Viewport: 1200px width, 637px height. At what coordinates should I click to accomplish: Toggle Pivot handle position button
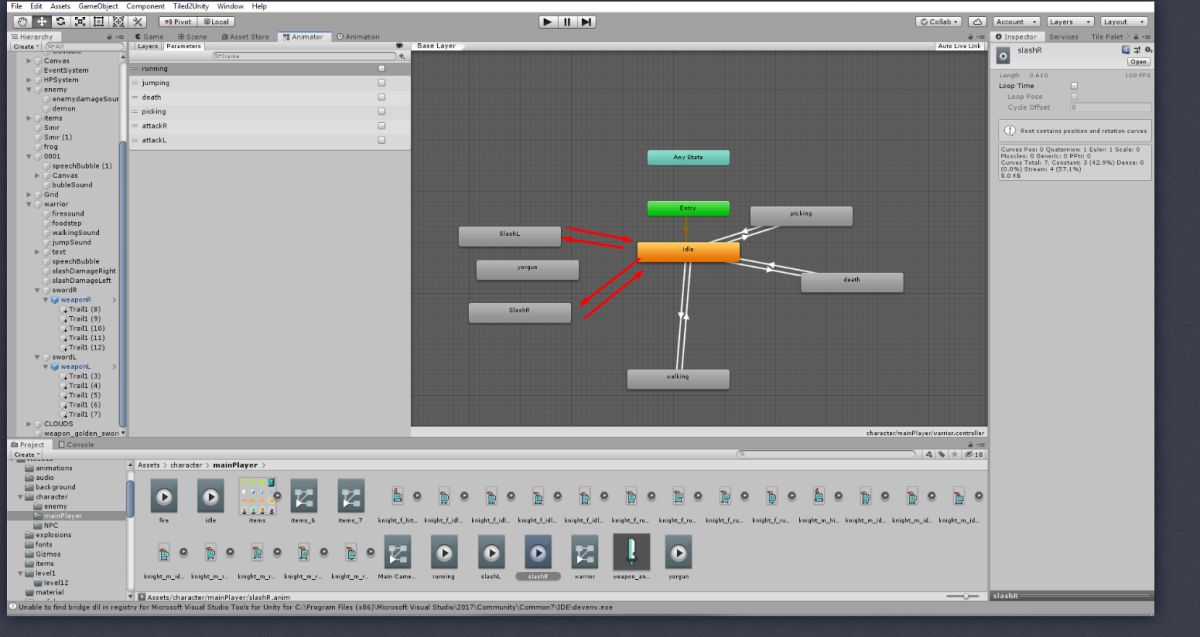176,21
